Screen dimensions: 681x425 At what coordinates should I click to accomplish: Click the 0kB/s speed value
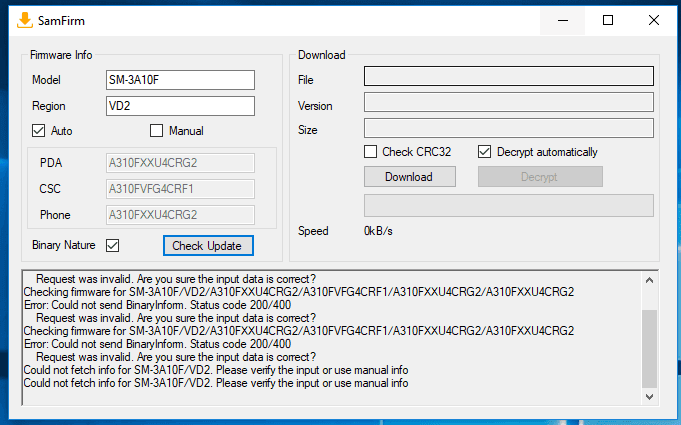378,231
